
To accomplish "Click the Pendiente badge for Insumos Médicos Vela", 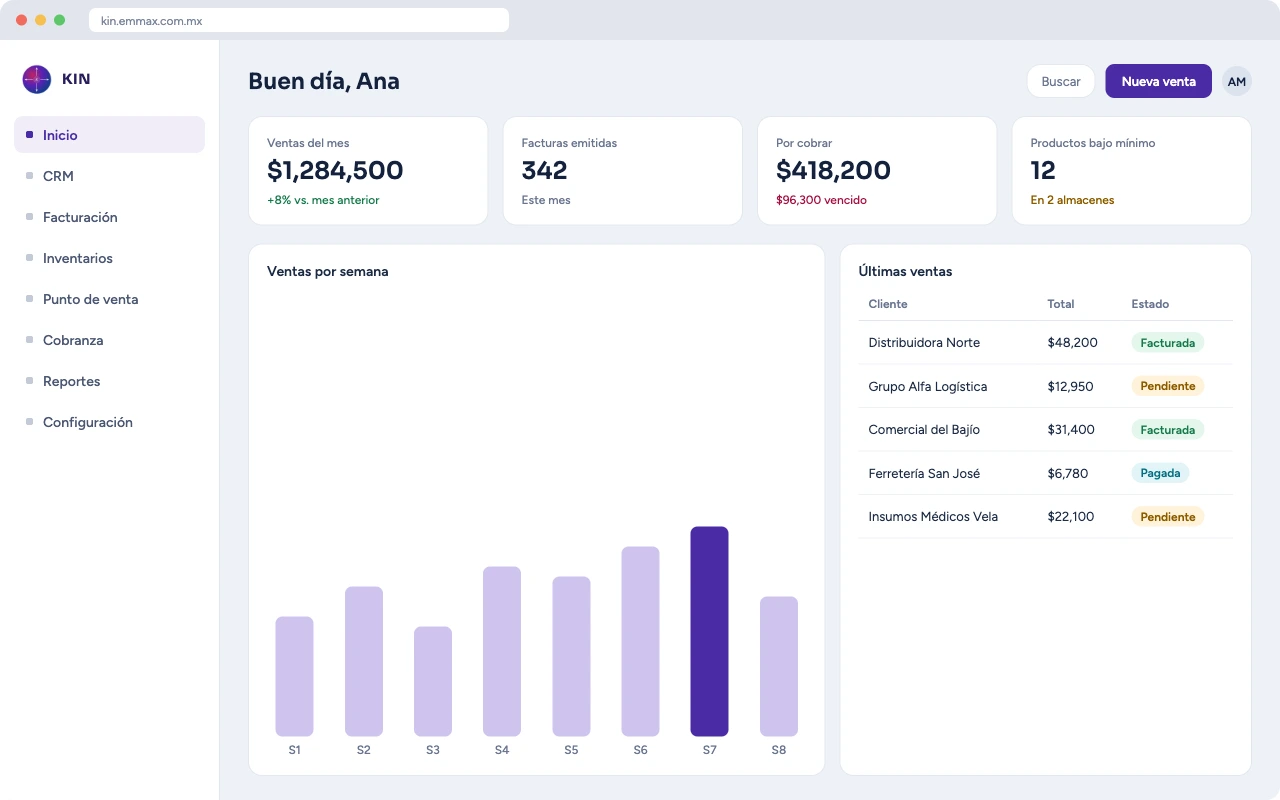I will (x=1167, y=517).
